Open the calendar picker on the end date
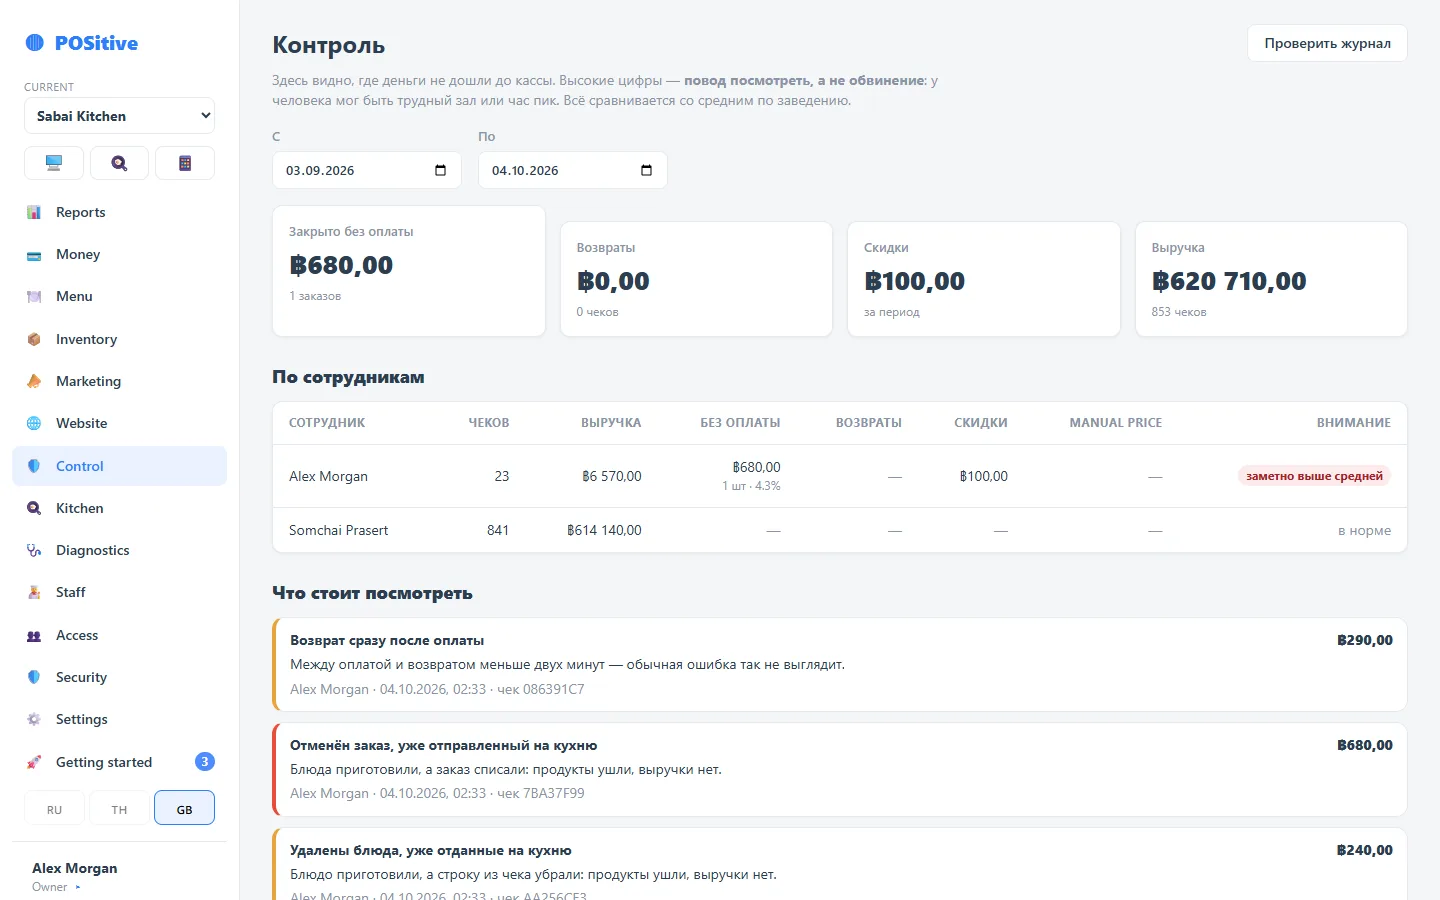This screenshot has width=1440, height=900. (x=646, y=170)
